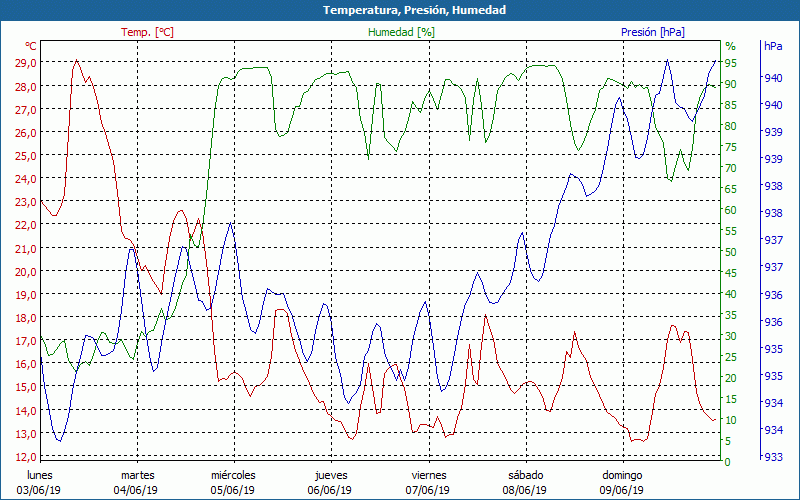Click temperature axis value "29,0"
The height and width of the screenshot is (500, 800).
(x=25, y=63)
